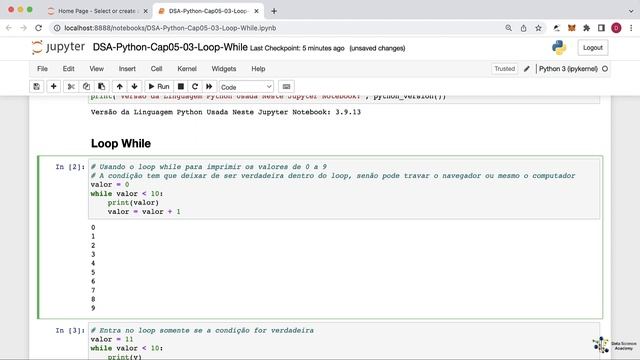This screenshot has height=360, width=640.
Task: Save notebook with the floppy disk icon
Action: (x=37, y=87)
